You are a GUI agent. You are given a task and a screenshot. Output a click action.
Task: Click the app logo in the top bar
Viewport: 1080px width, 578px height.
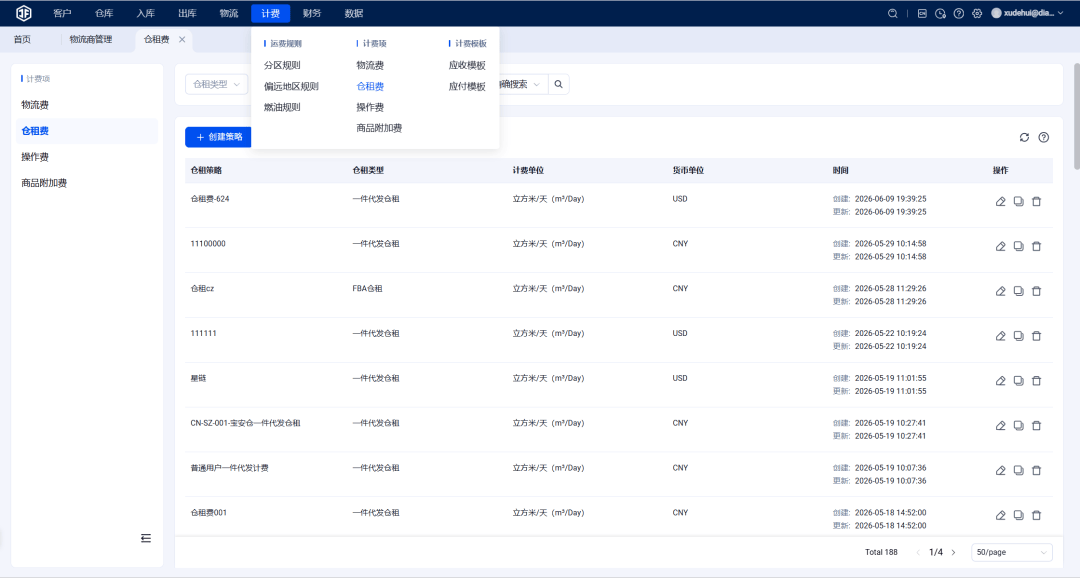[x=23, y=13]
